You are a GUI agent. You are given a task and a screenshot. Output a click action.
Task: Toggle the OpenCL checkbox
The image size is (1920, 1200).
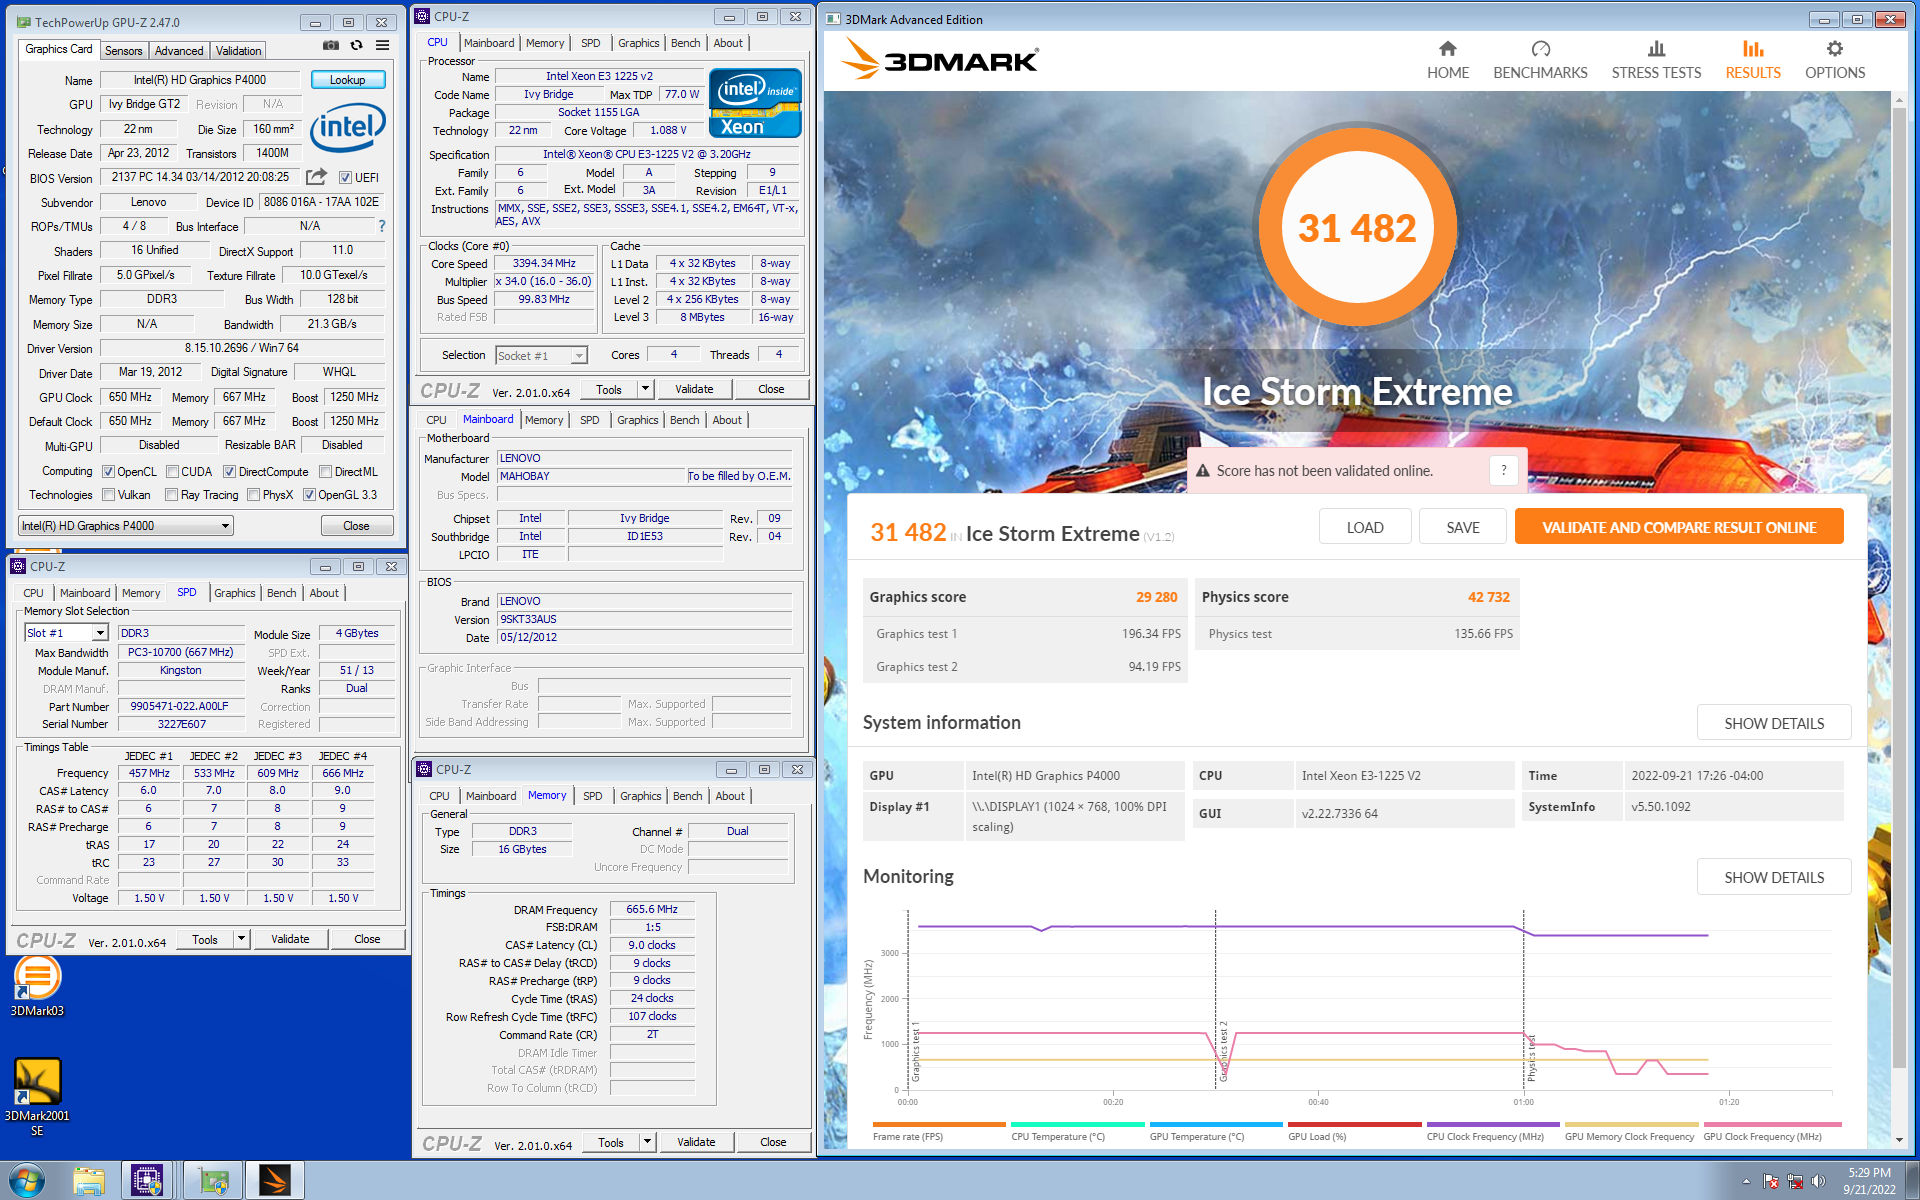109,472
